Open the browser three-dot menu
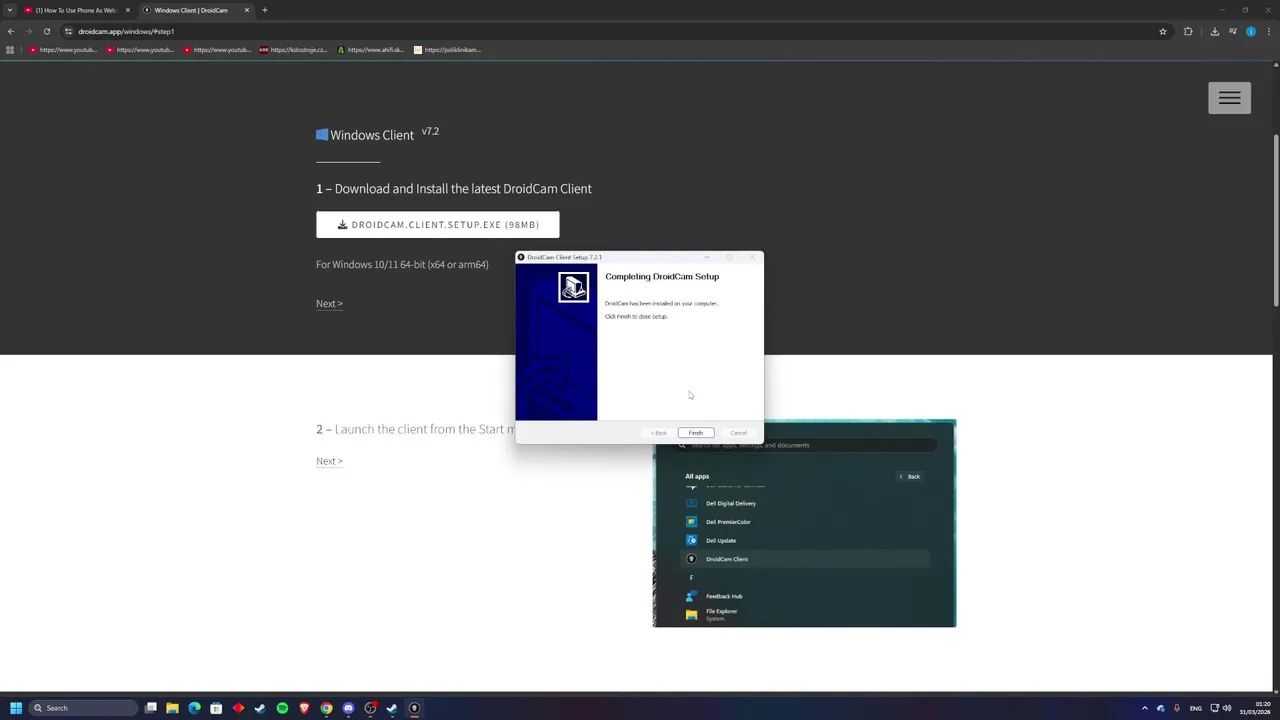 tap(1268, 31)
